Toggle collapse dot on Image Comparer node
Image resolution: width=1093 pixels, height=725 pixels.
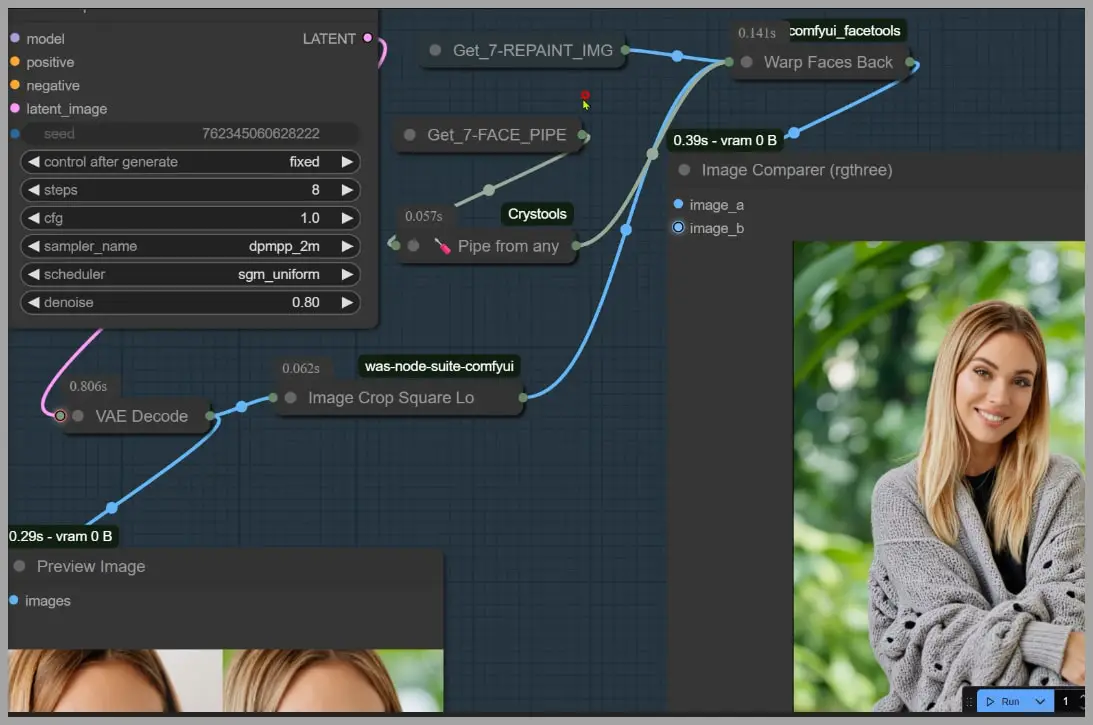coord(685,169)
